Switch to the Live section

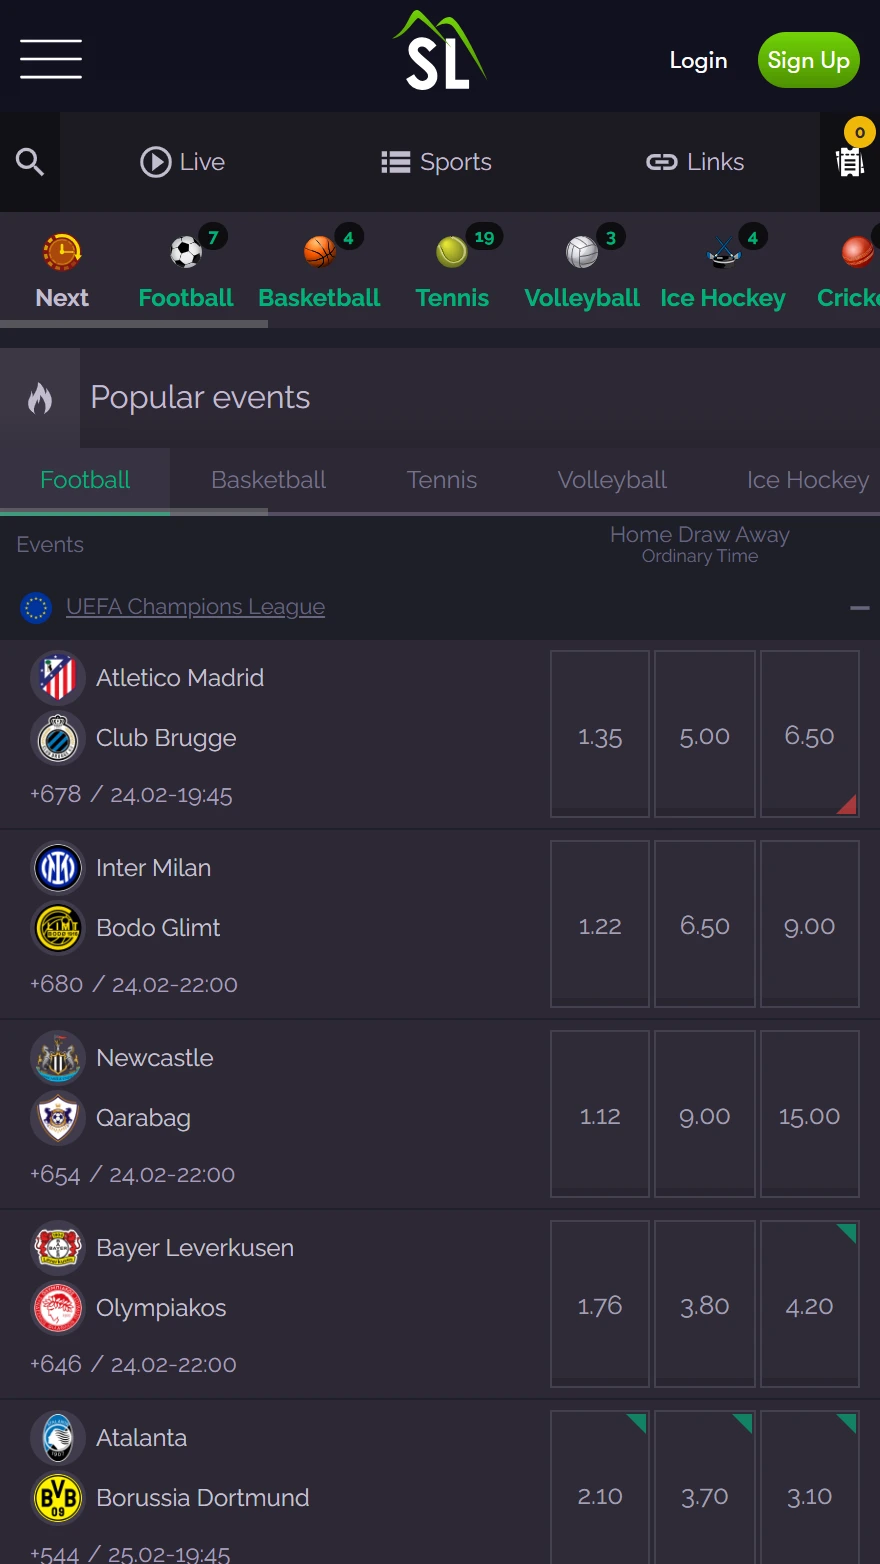(182, 162)
